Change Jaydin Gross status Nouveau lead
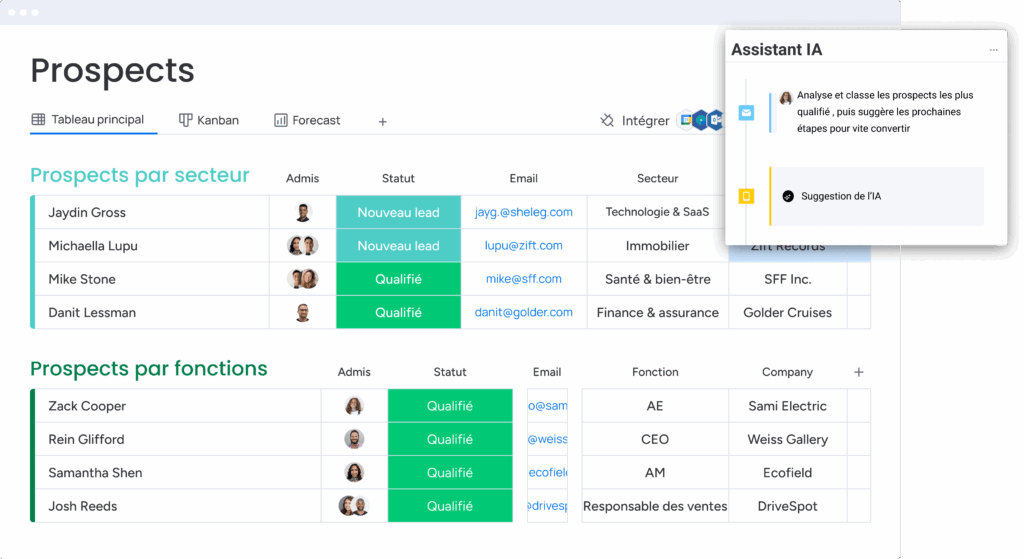The width and height of the screenshot is (1024, 559). (x=398, y=212)
